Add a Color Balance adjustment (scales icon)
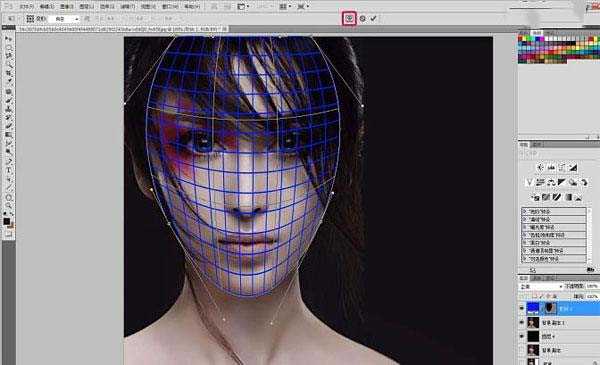600x365 pixels. [x=551, y=182]
